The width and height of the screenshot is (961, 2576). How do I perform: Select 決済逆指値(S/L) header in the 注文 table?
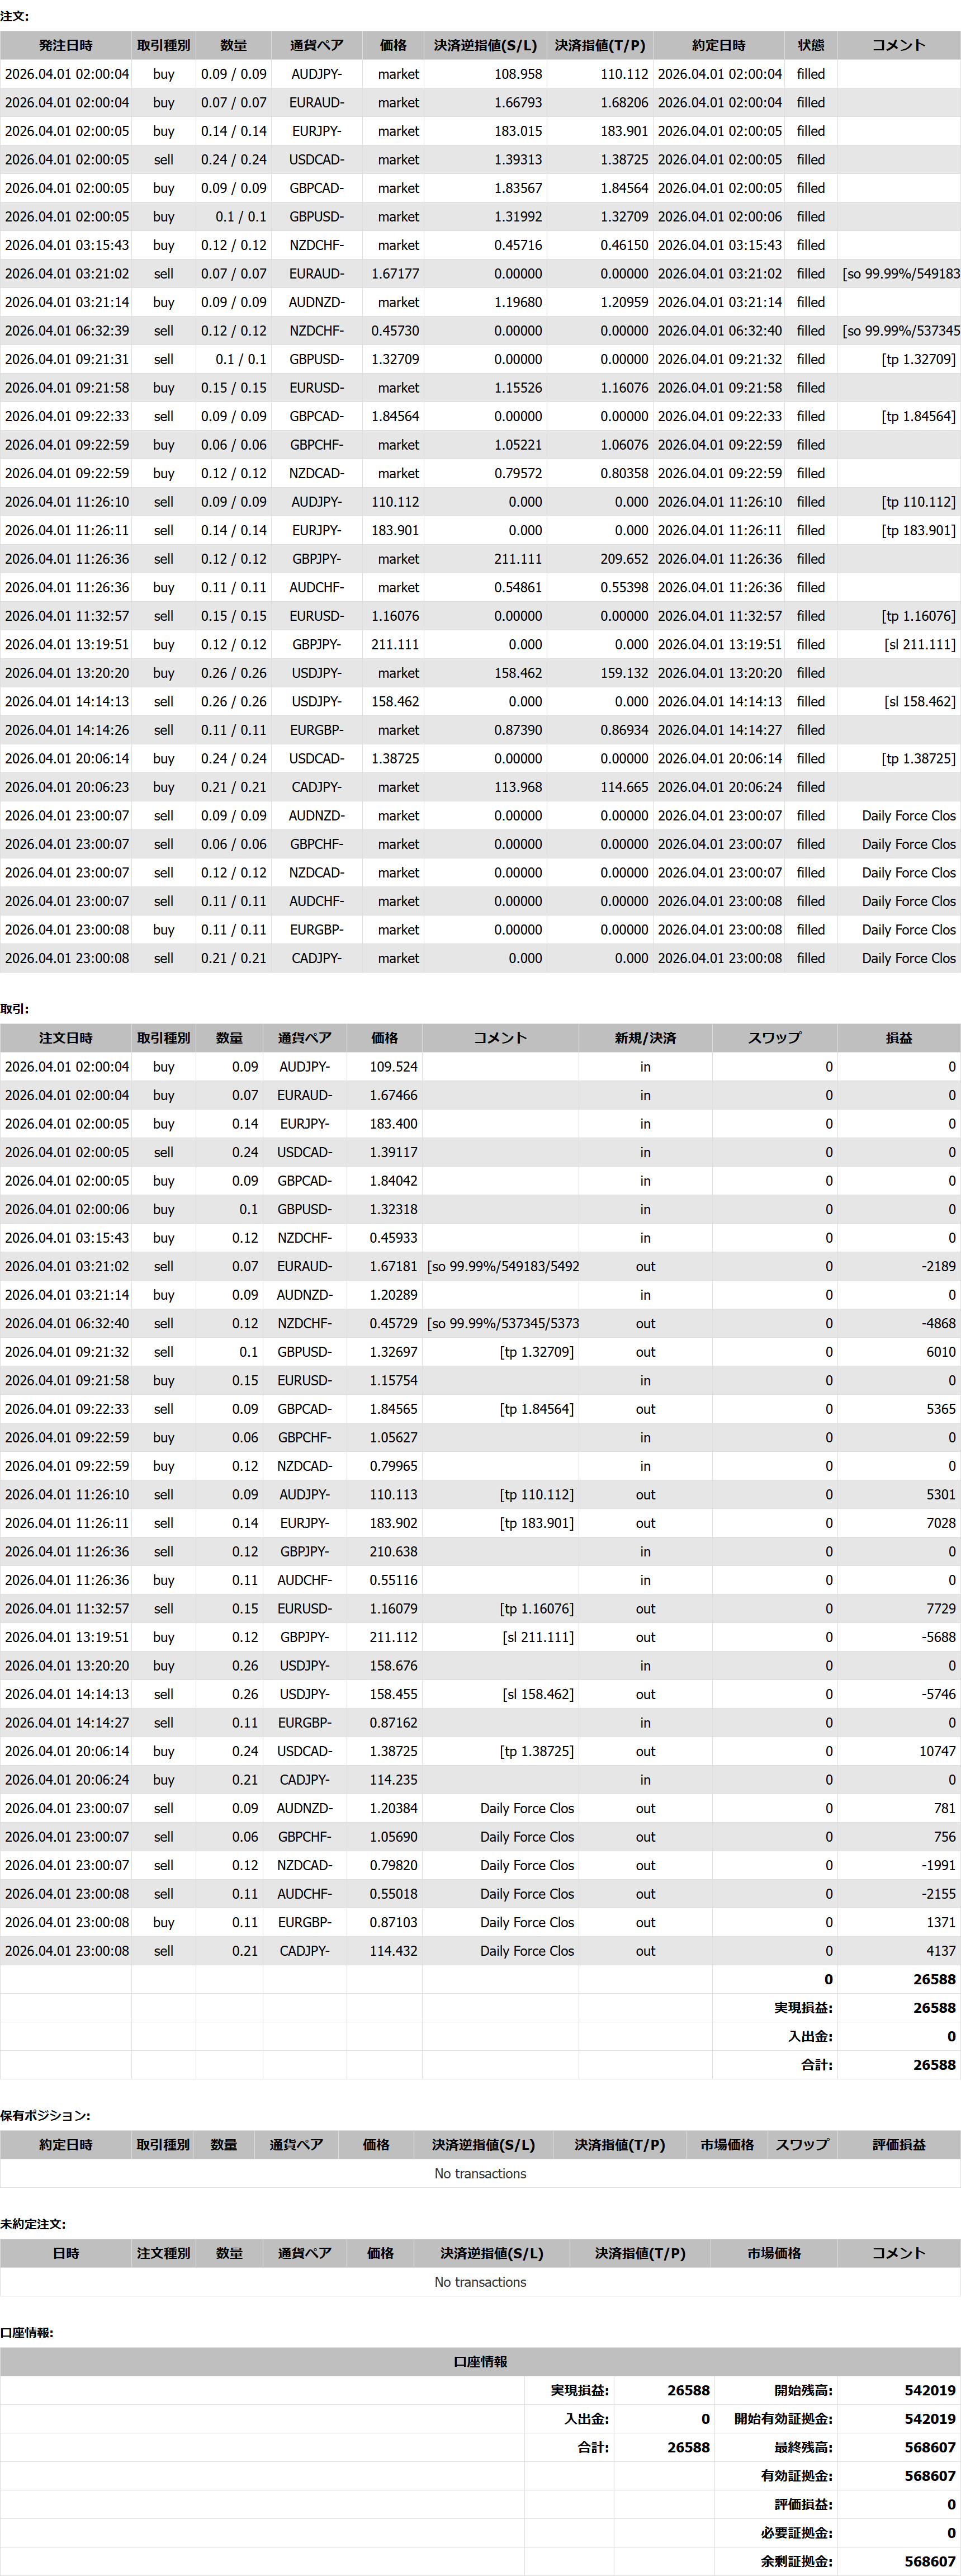[485, 45]
